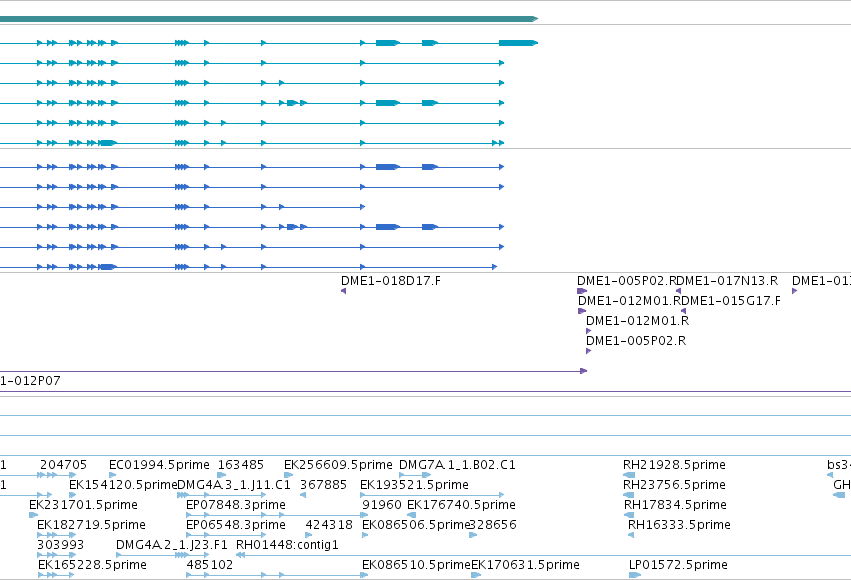851x580 pixels.
Task: Select the DME1-018D17.F feature label
Action: coord(391,281)
